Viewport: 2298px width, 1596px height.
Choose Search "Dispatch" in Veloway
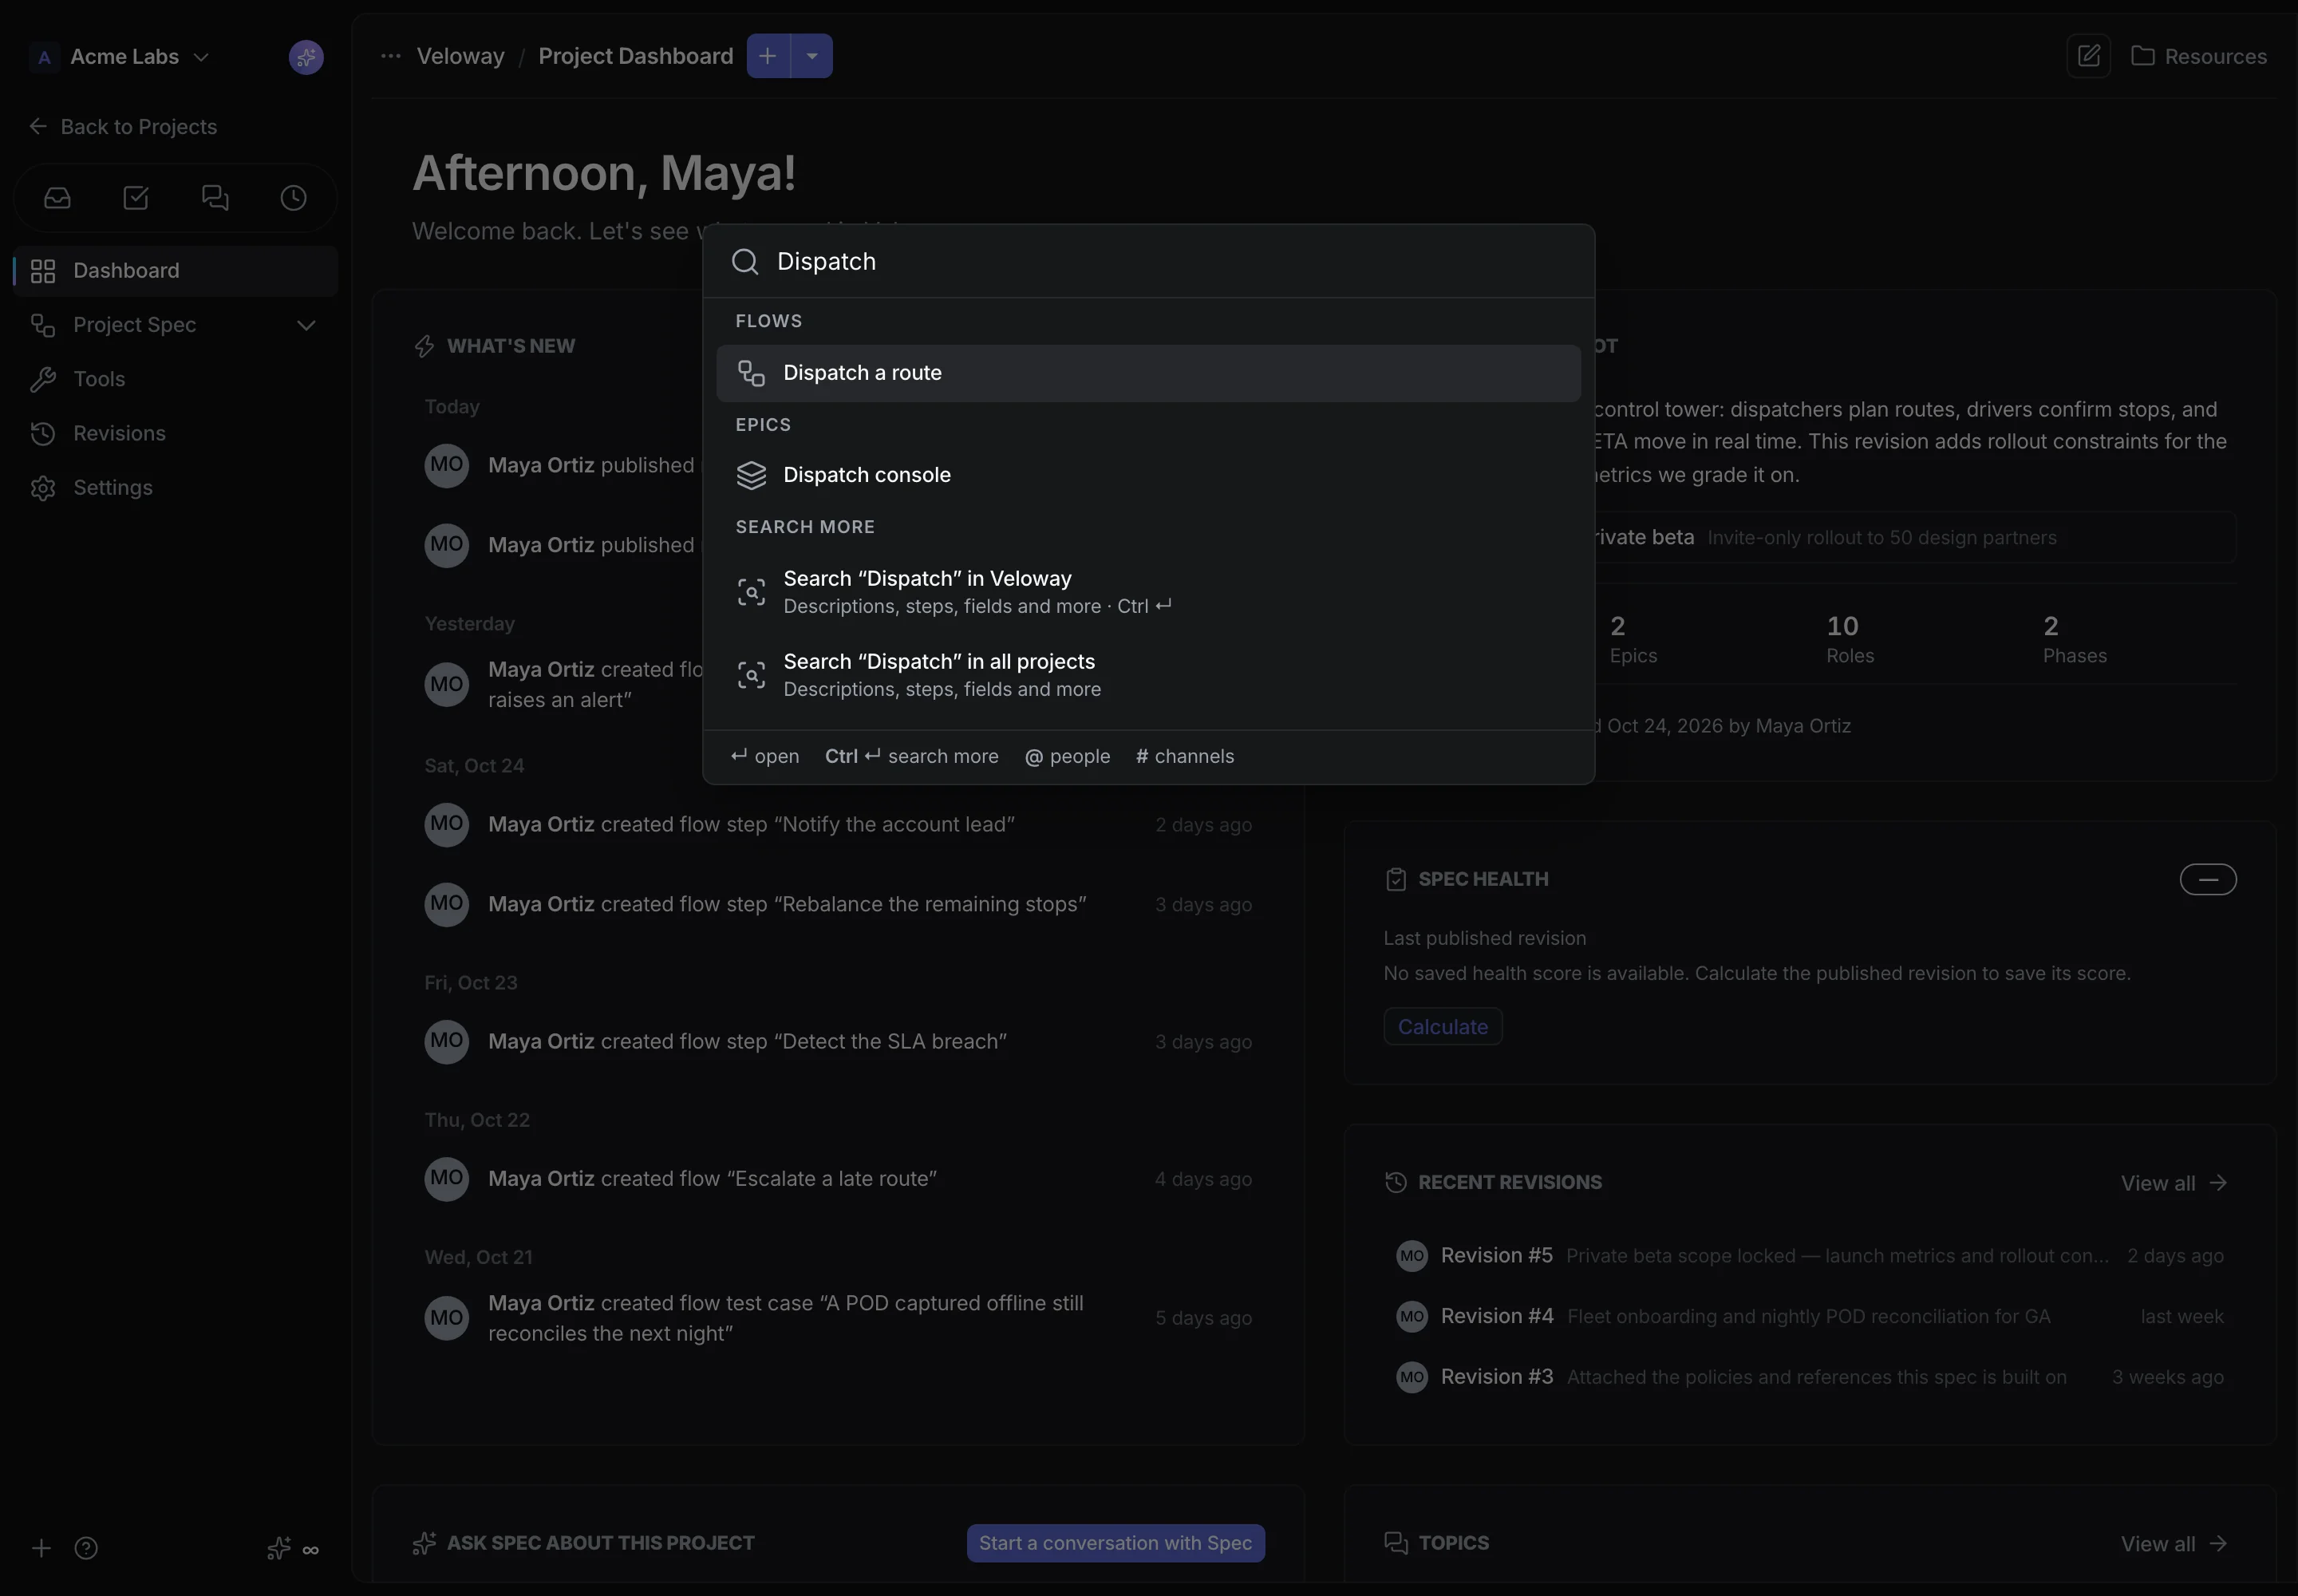[x=1148, y=592]
